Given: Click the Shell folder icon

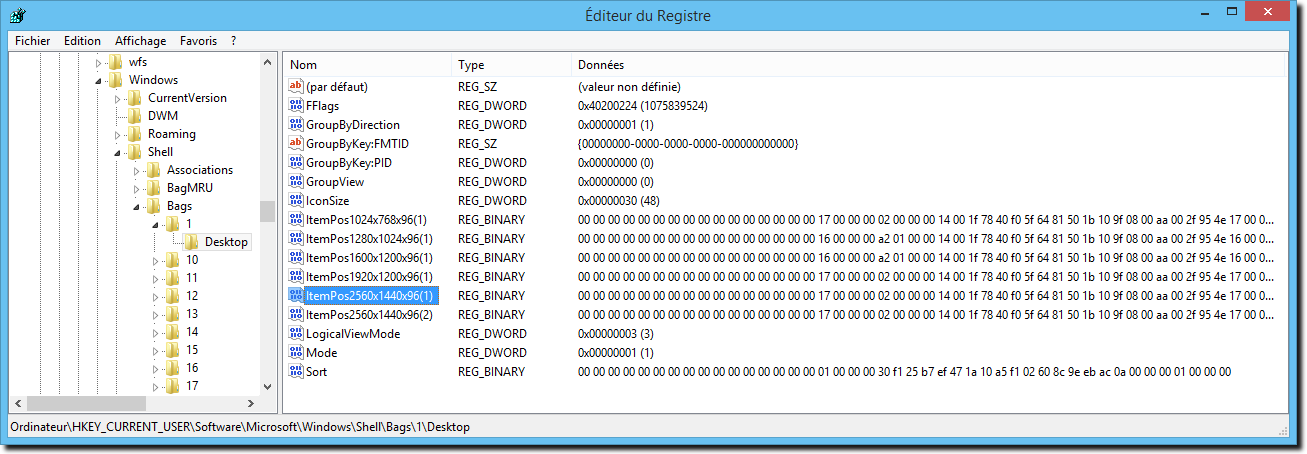Looking at the screenshot, I should click(x=135, y=152).
